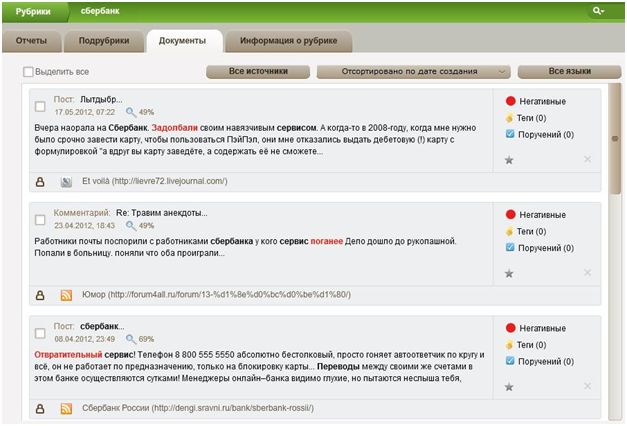
Task: Click red word Отвратительный in third post
Action: (68, 355)
